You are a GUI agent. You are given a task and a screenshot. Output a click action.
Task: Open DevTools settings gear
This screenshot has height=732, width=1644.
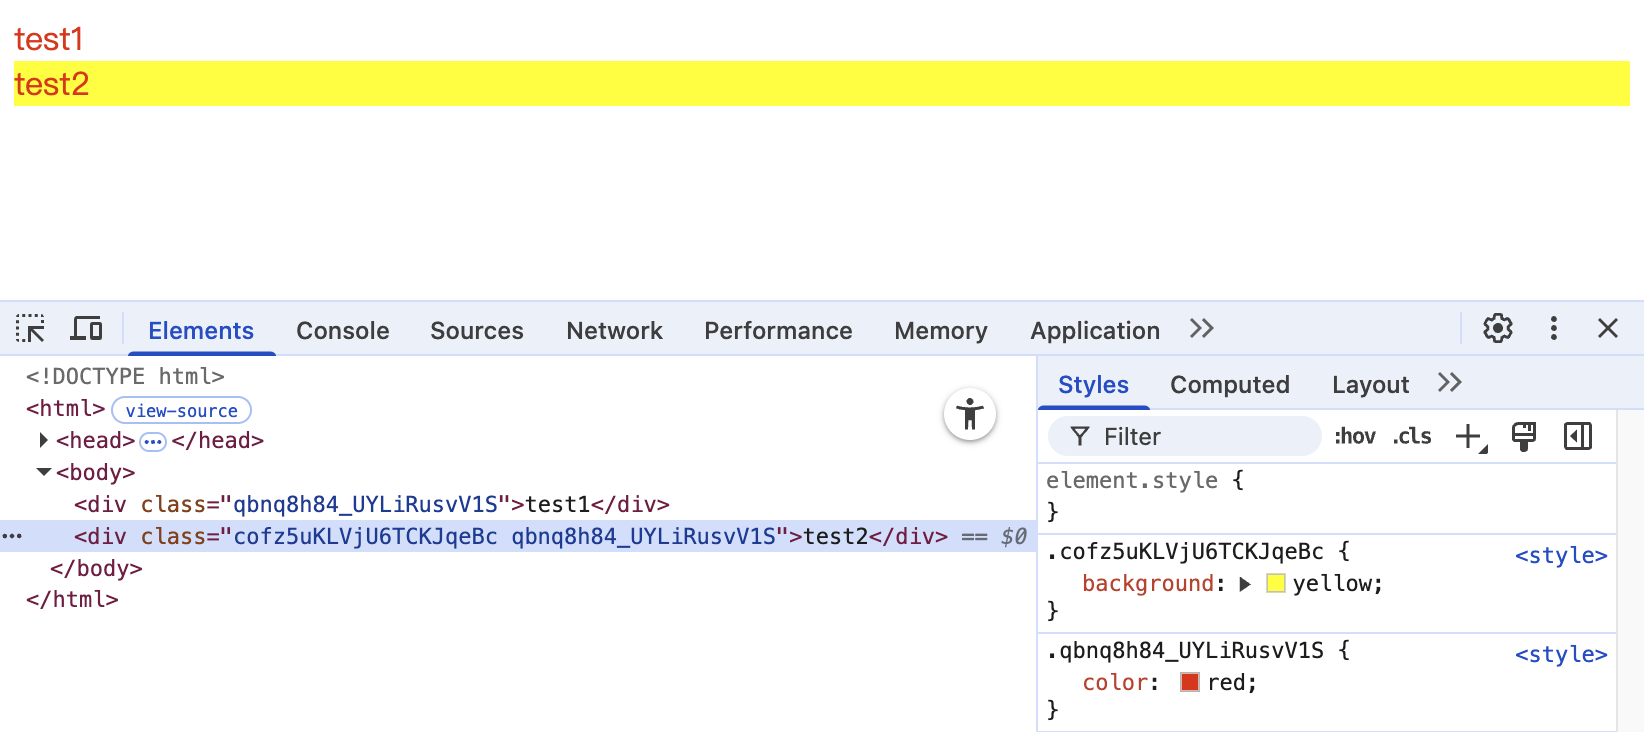click(1497, 329)
